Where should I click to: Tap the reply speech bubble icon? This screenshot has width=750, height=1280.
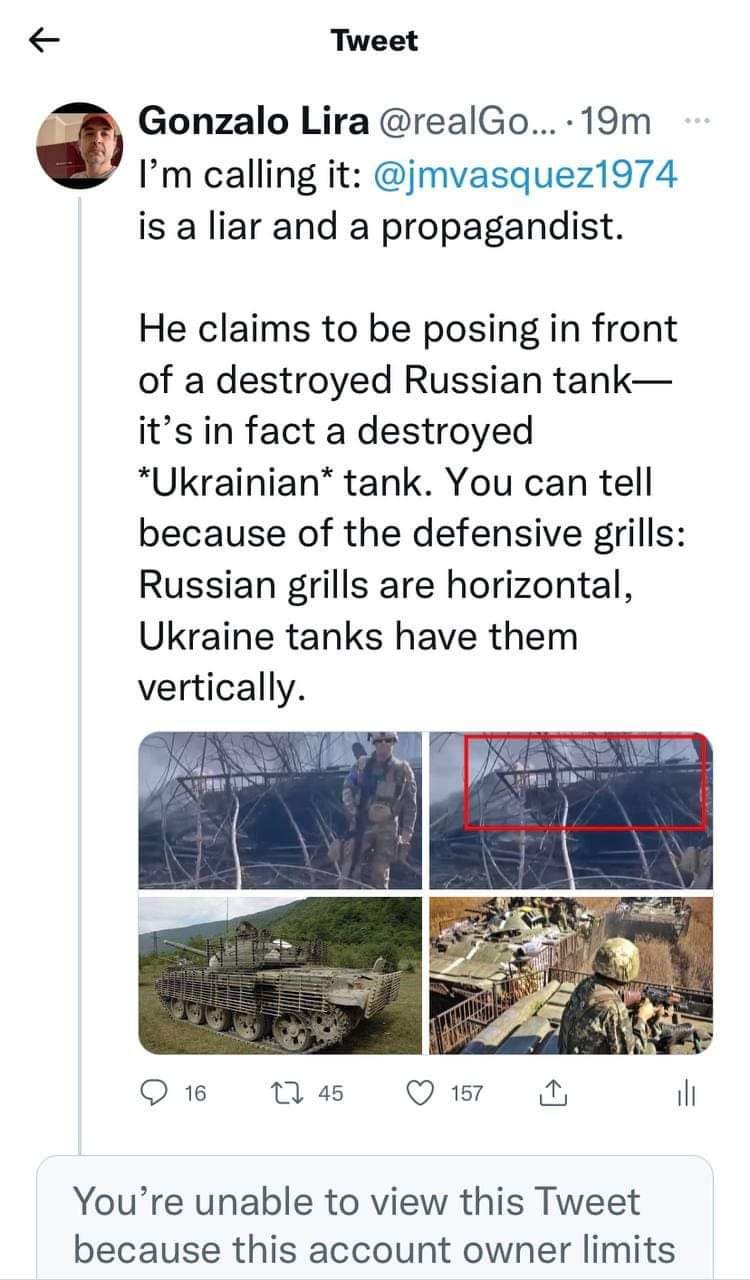coord(153,1093)
